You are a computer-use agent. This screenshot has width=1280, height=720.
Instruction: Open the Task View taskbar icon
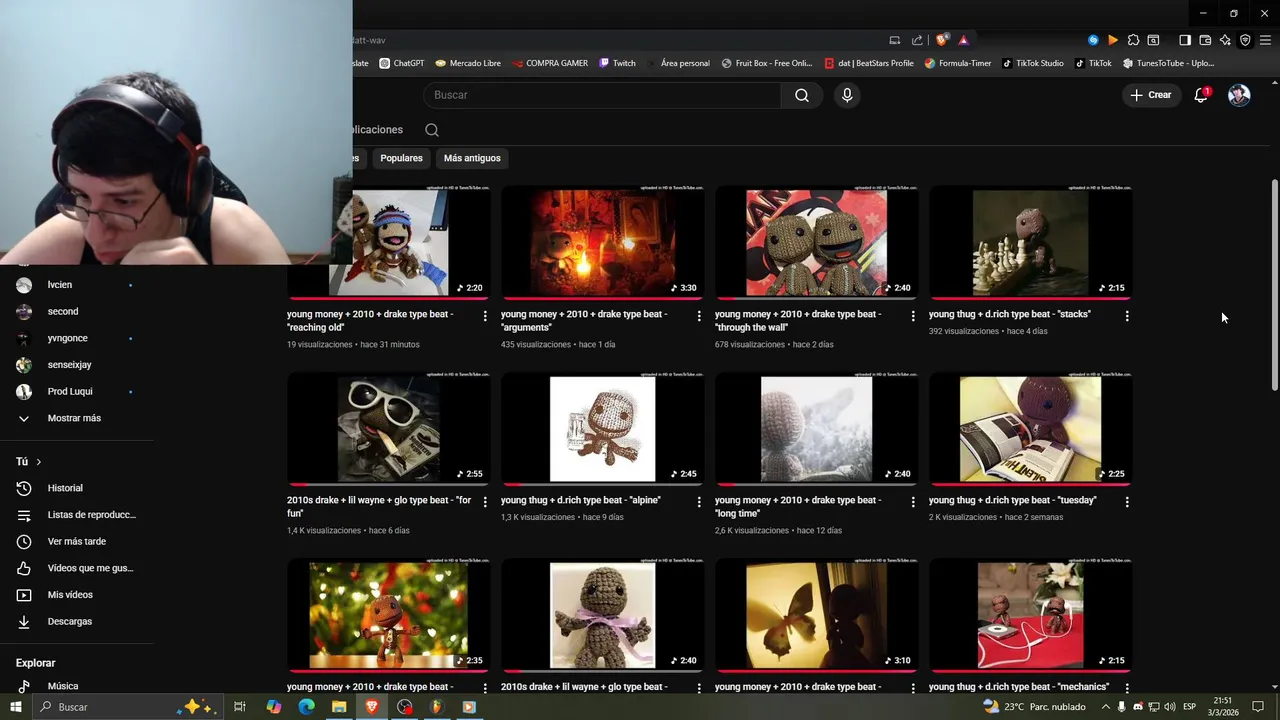(240, 707)
